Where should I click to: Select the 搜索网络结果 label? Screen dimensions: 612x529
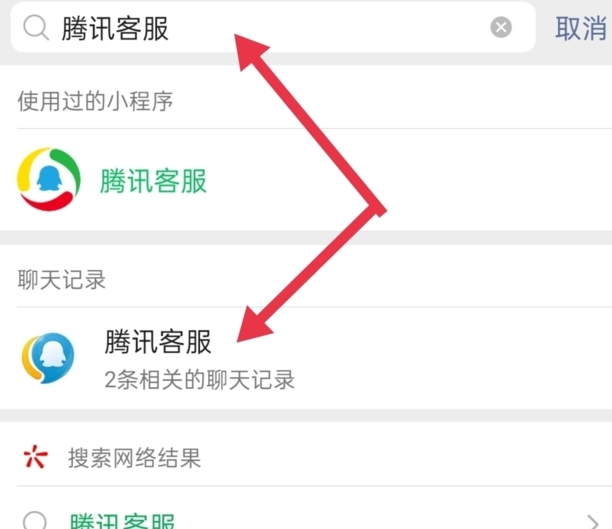(x=134, y=458)
